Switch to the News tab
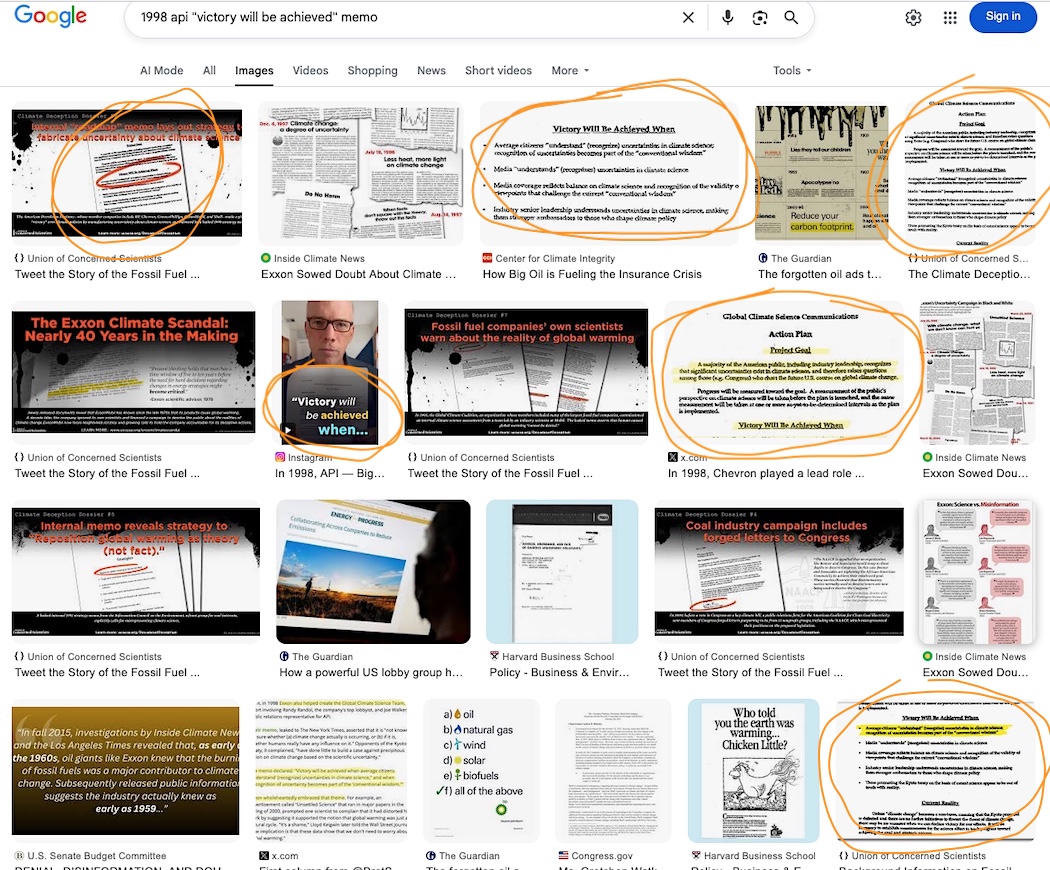Viewport: 1050px width, 870px height. tap(431, 71)
